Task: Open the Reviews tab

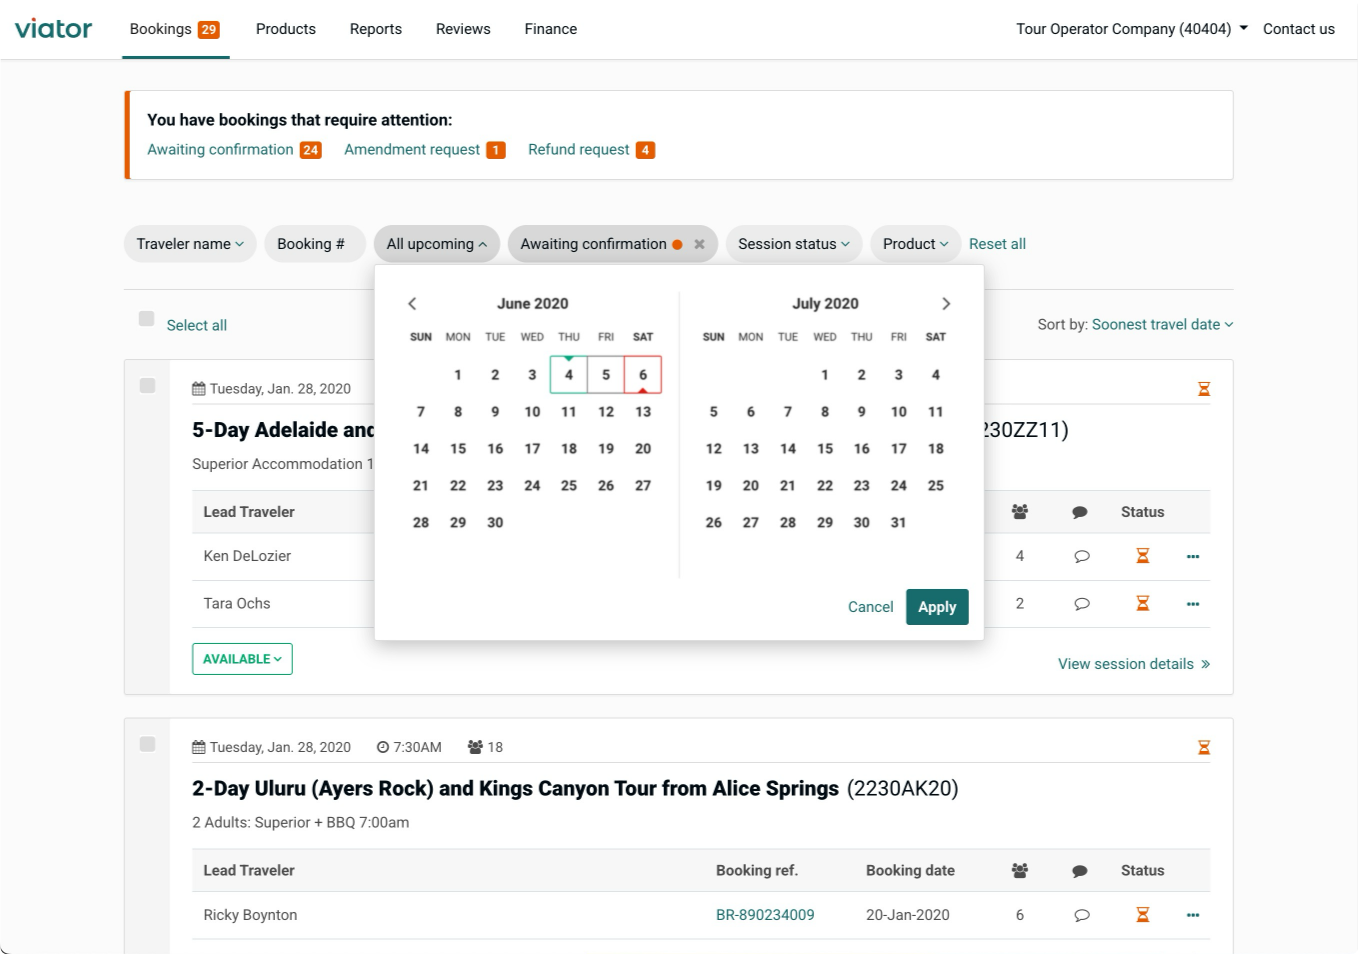Action: click(x=463, y=29)
